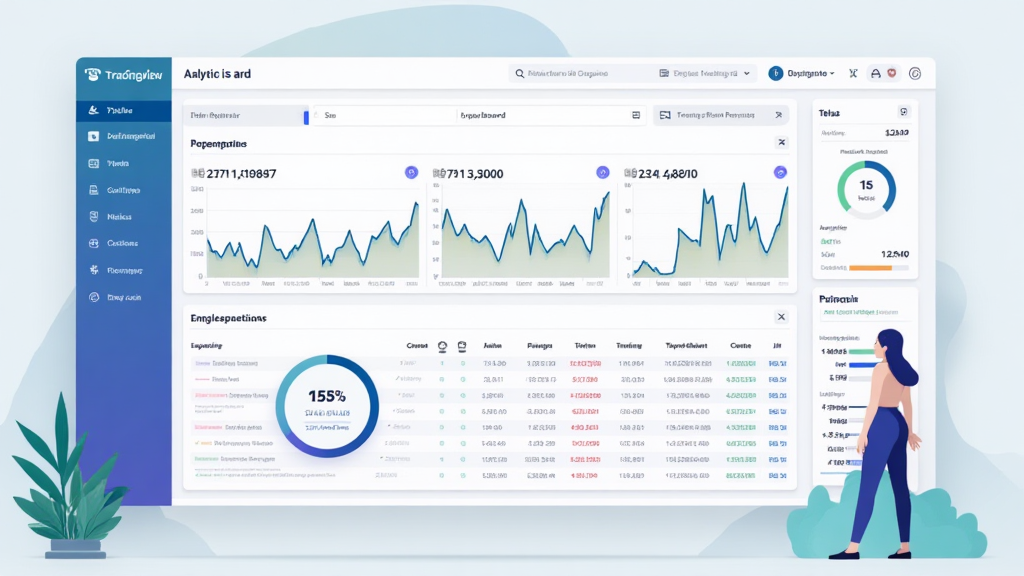Close the lower table panel
Screen dimensions: 1024x576
tap(781, 317)
